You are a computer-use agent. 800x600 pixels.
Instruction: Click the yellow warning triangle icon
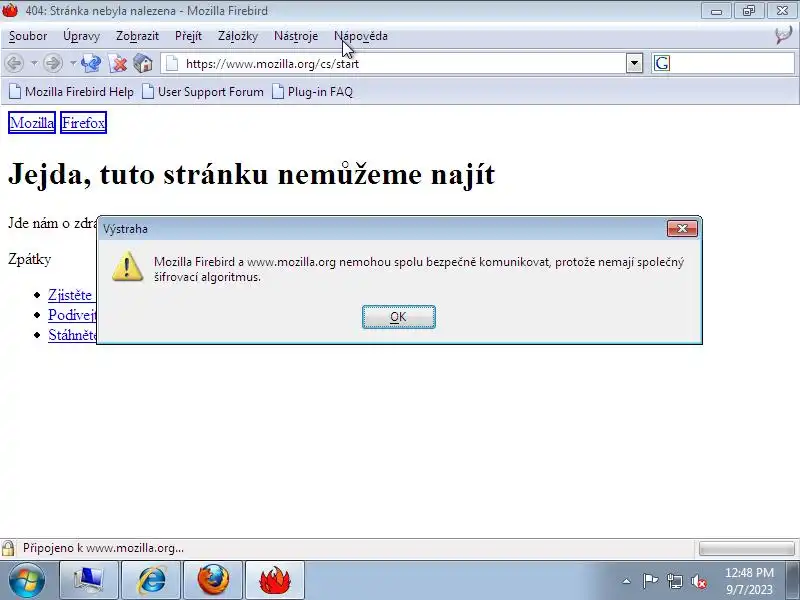(127, 266)
